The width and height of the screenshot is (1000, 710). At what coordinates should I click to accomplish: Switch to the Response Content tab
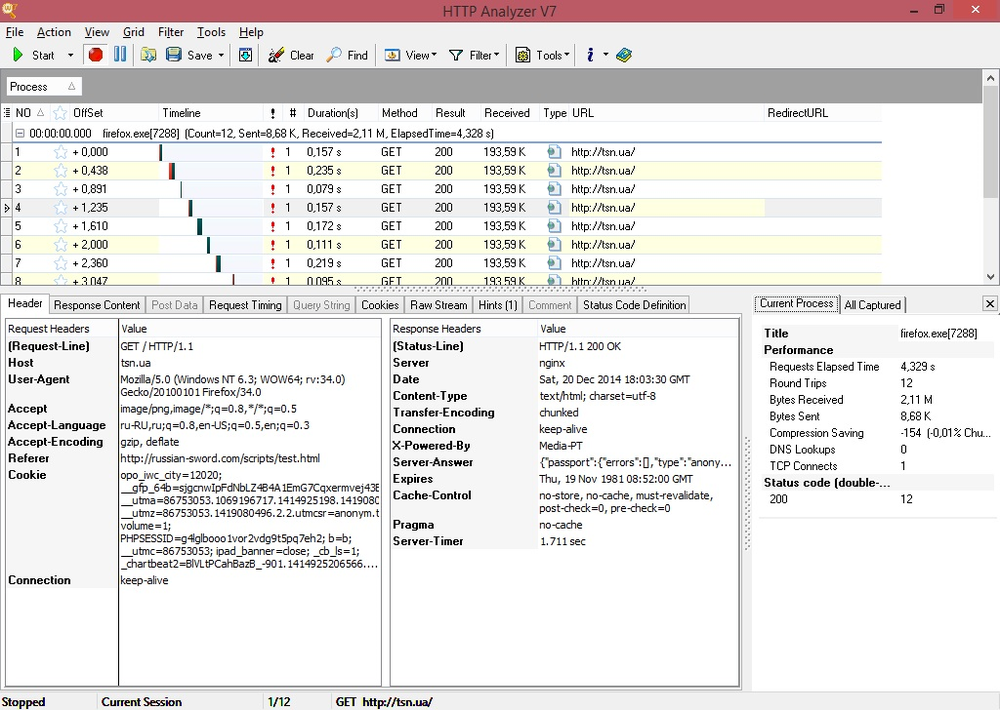click(x=97, y=305)
